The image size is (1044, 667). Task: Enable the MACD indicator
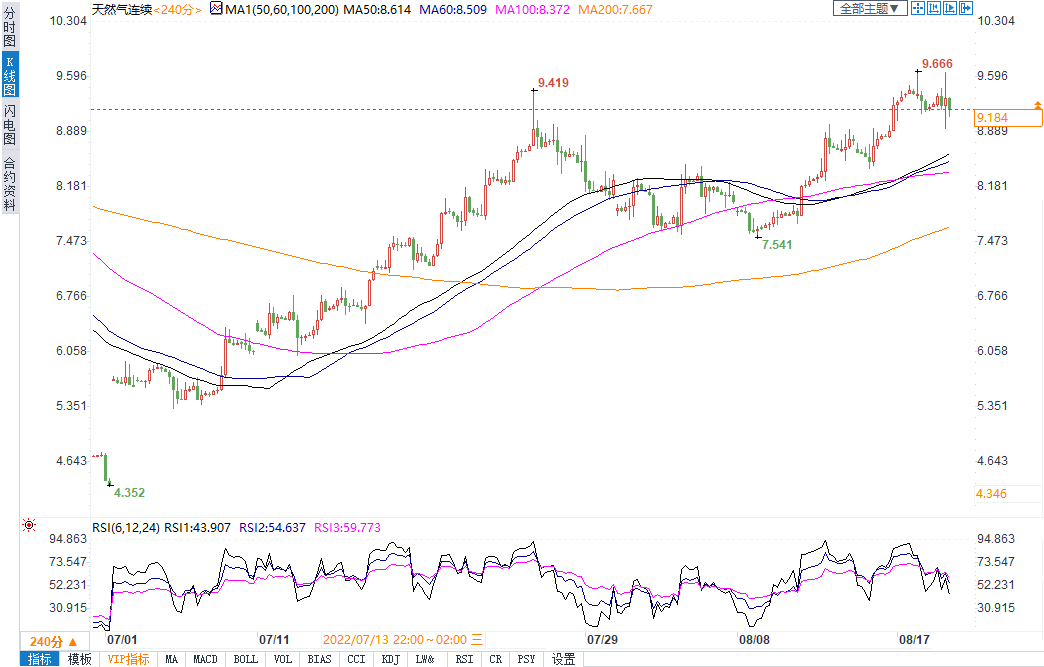[x=205, y=659]
